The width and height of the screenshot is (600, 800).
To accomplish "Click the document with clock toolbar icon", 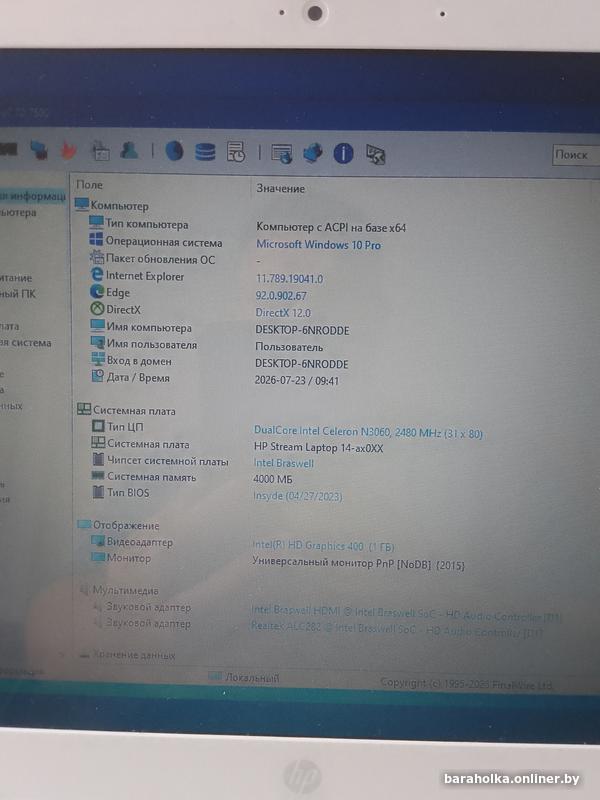I will [236, 152].
